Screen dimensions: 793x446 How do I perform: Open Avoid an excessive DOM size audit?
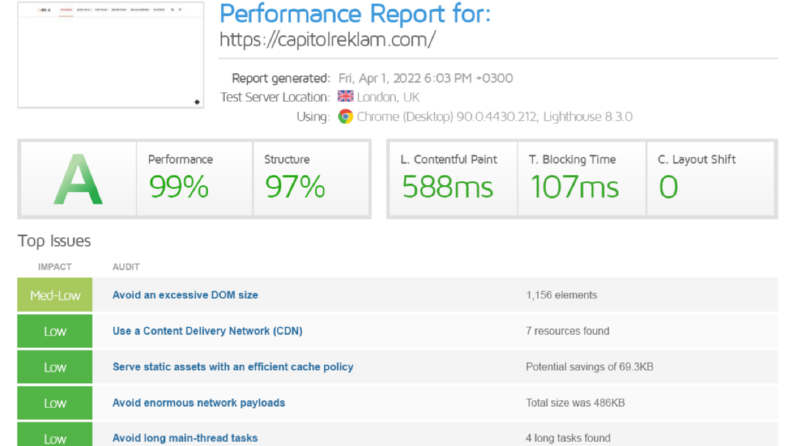tap(185, 295)
